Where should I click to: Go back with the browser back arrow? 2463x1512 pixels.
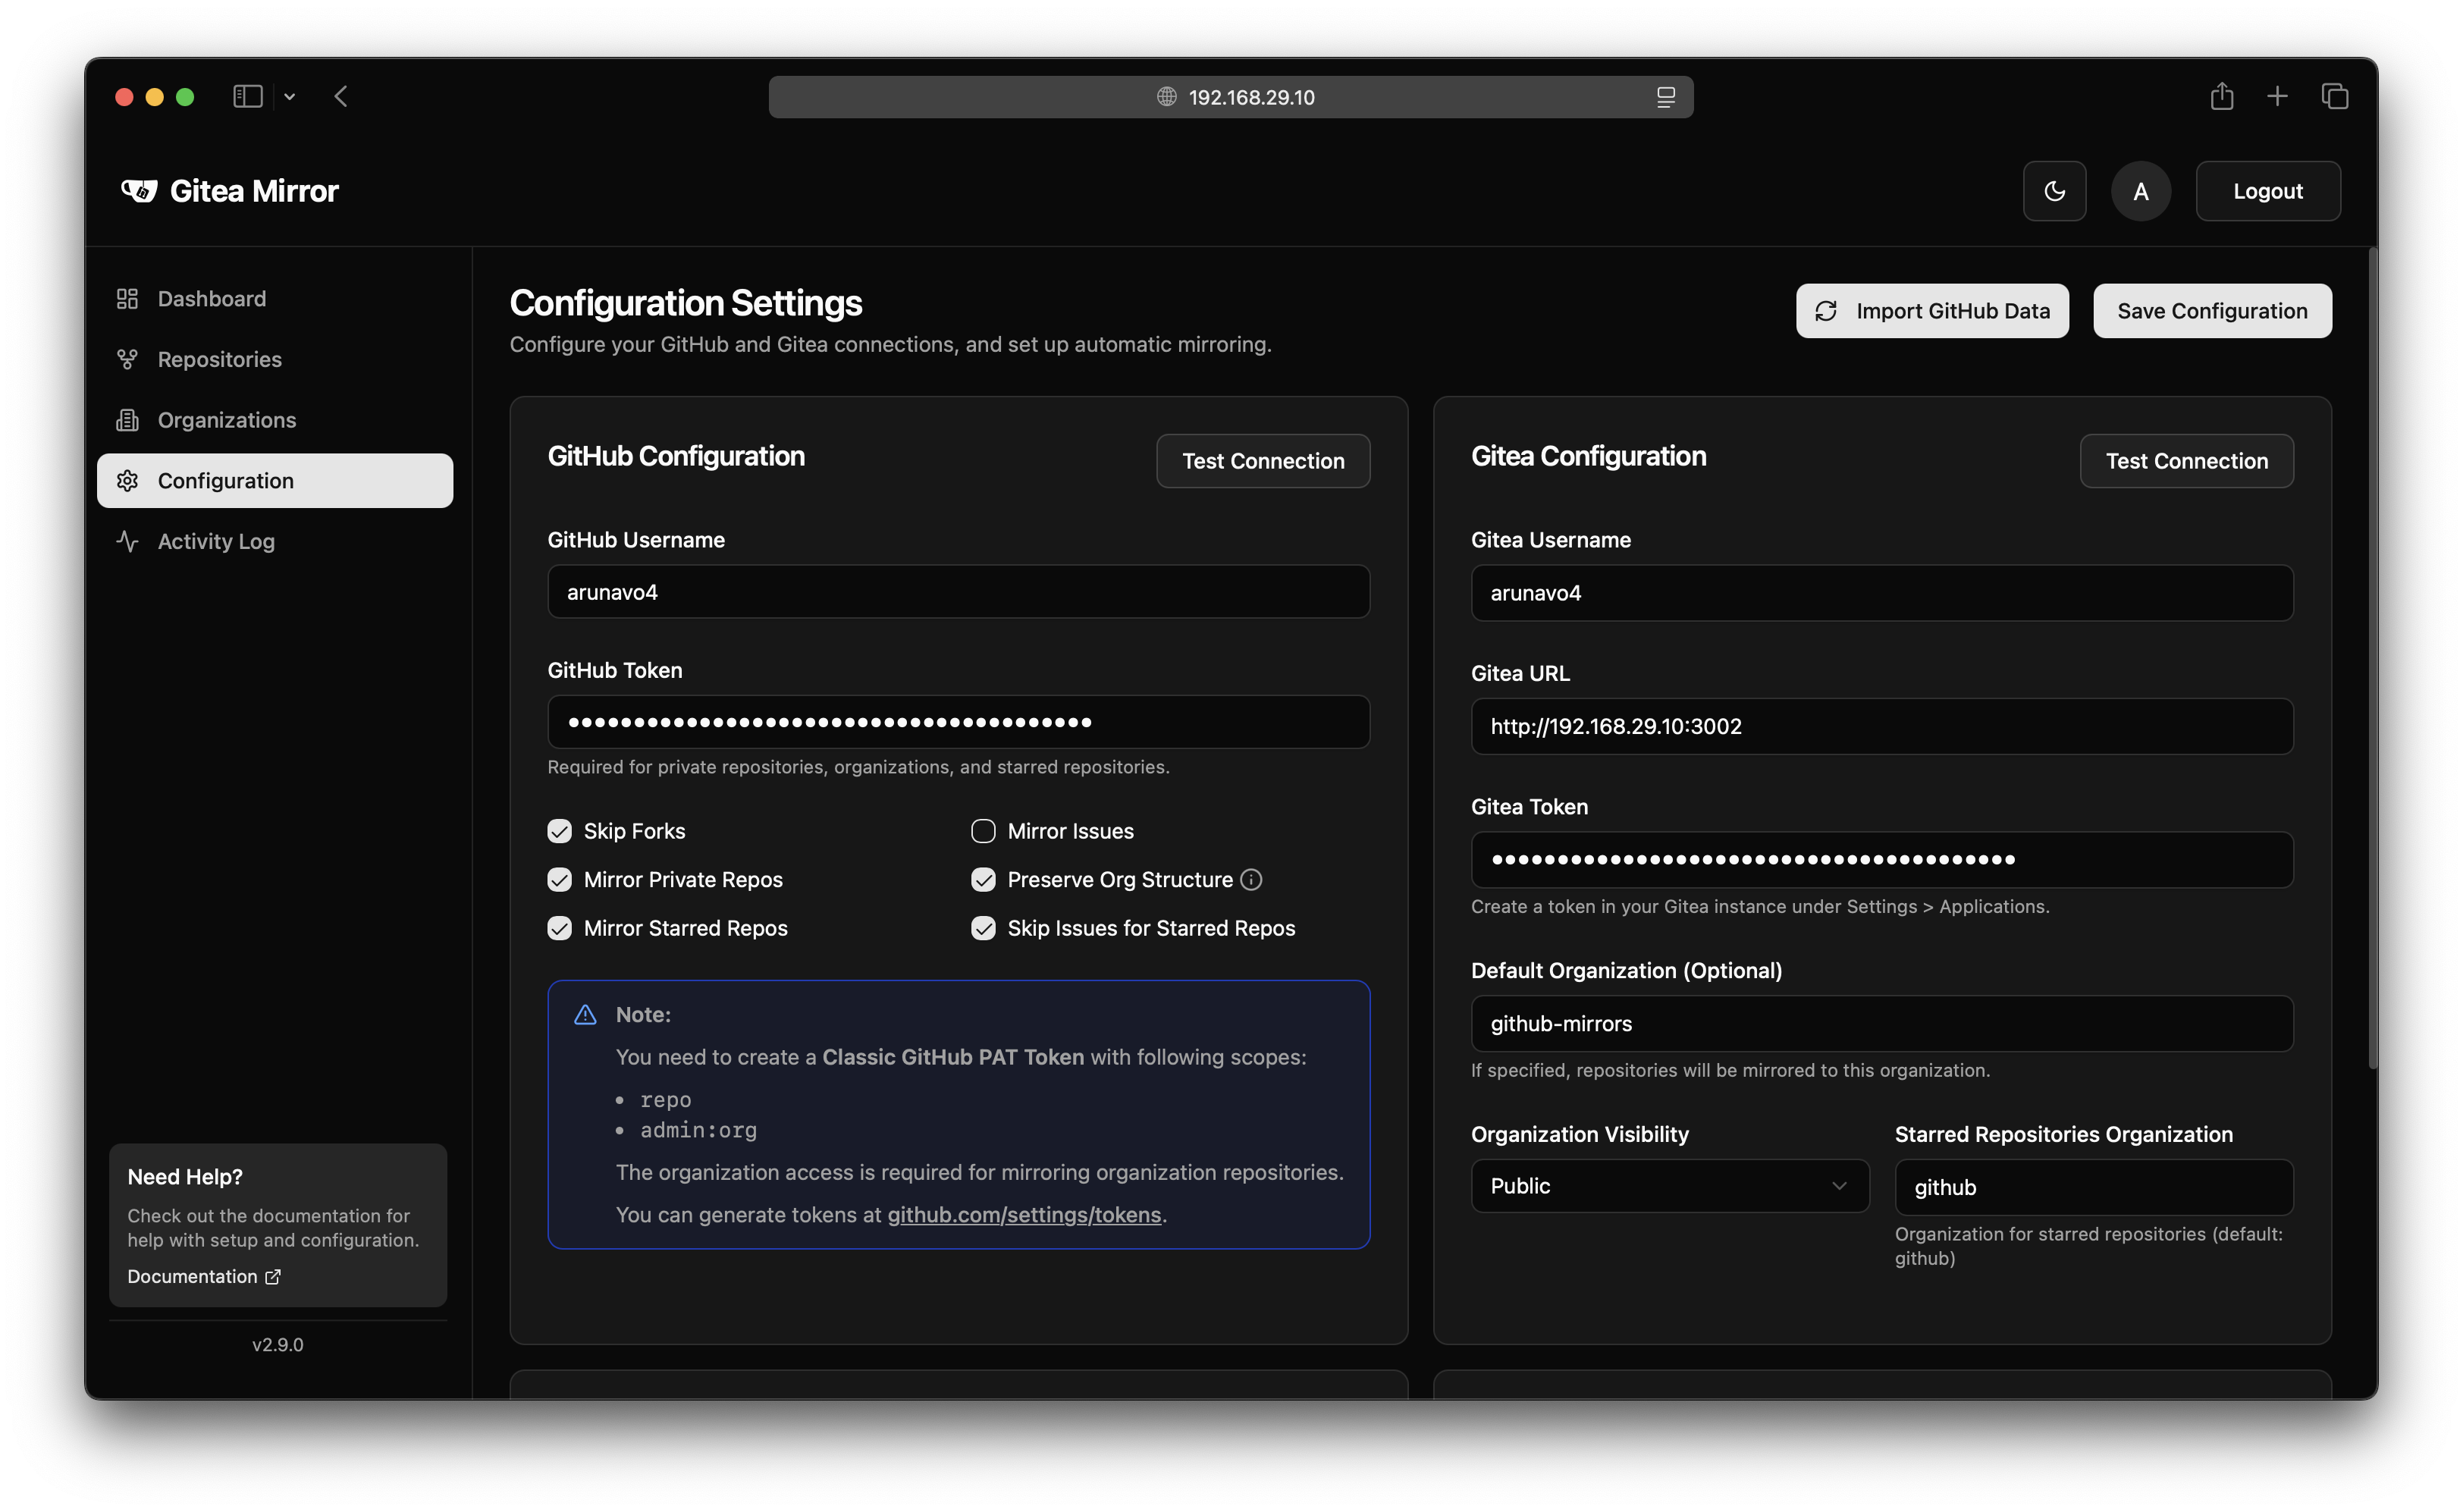341,97
